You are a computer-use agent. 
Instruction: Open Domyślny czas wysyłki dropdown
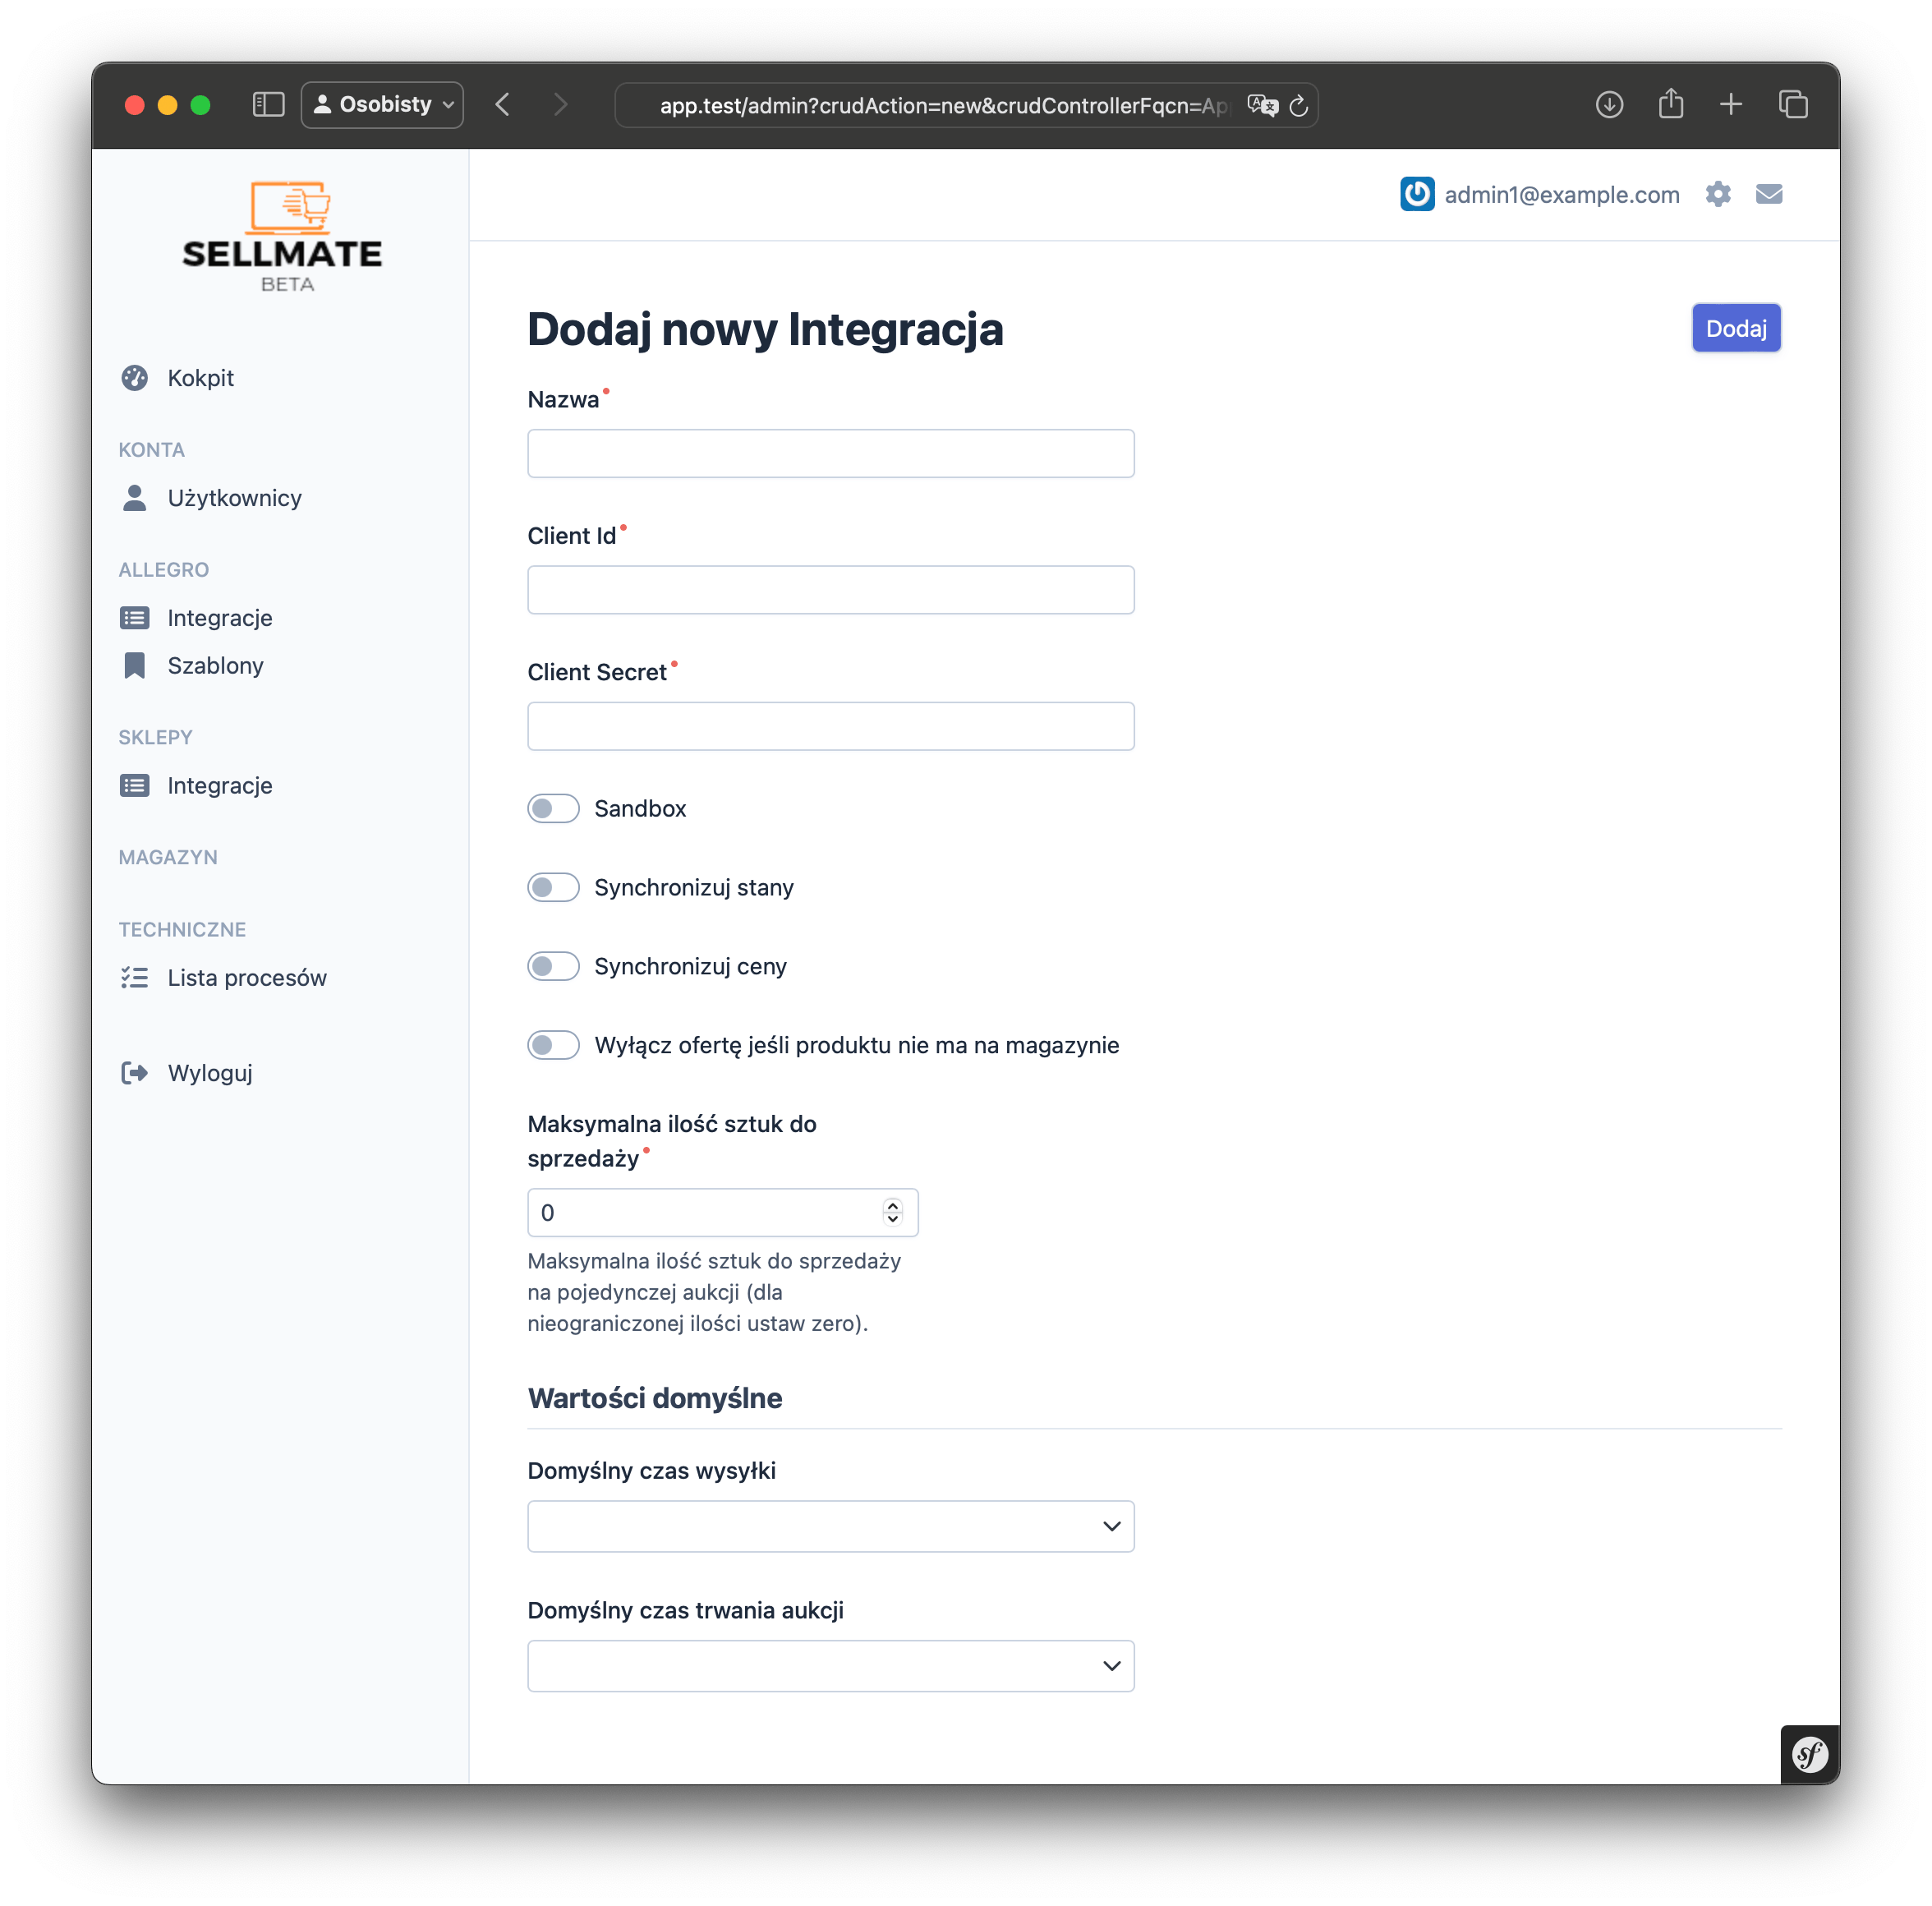click(830, 1526)
